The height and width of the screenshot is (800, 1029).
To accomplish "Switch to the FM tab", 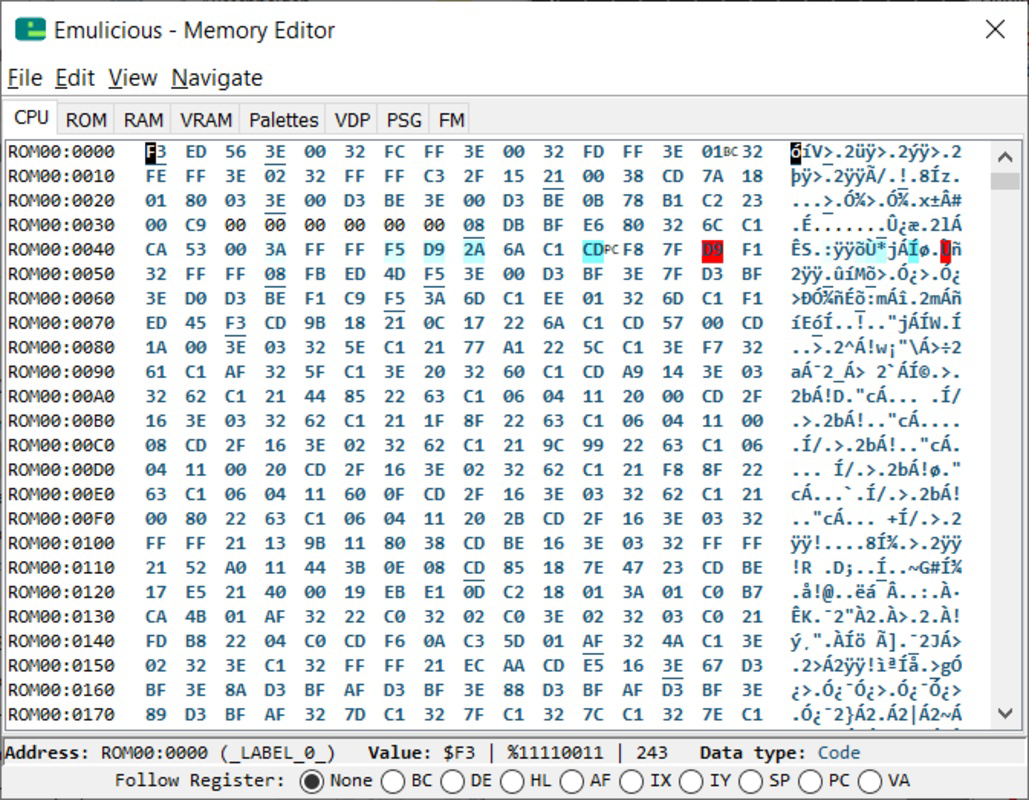I will coord(451,120).
